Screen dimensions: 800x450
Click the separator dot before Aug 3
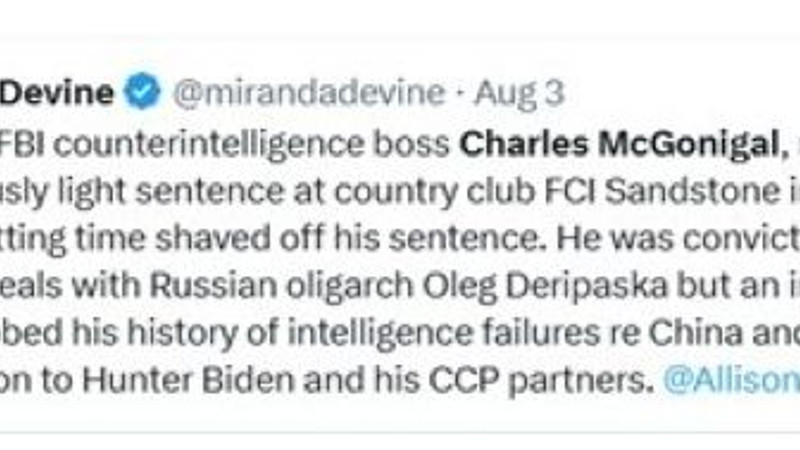point(460,93)
